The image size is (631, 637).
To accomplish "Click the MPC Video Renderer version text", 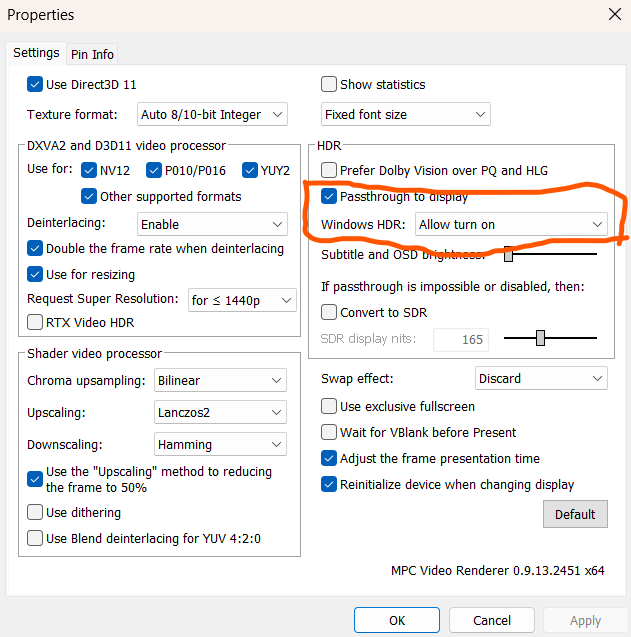I will pyautogui.click(x=498, y=570).
